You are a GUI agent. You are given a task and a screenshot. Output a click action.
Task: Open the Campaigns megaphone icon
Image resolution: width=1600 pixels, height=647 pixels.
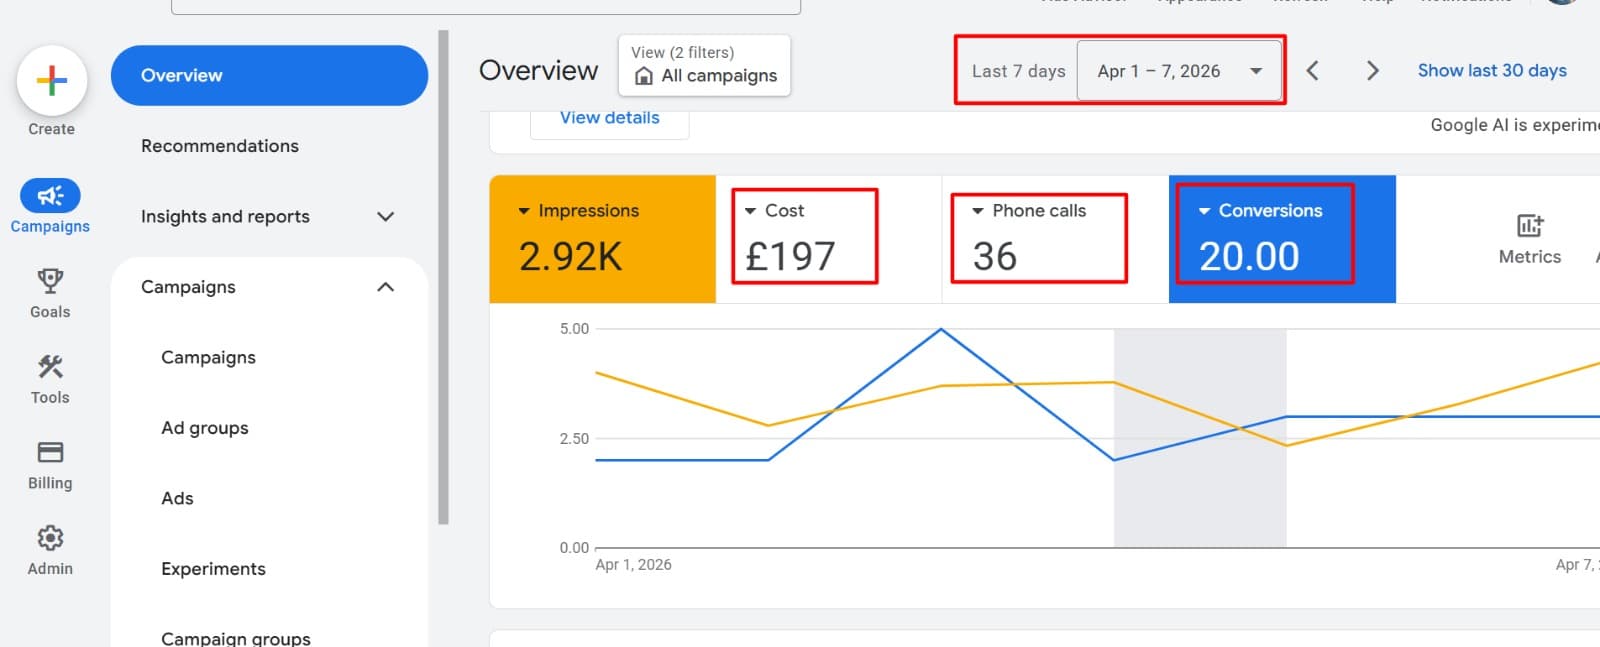click(50, 195)
